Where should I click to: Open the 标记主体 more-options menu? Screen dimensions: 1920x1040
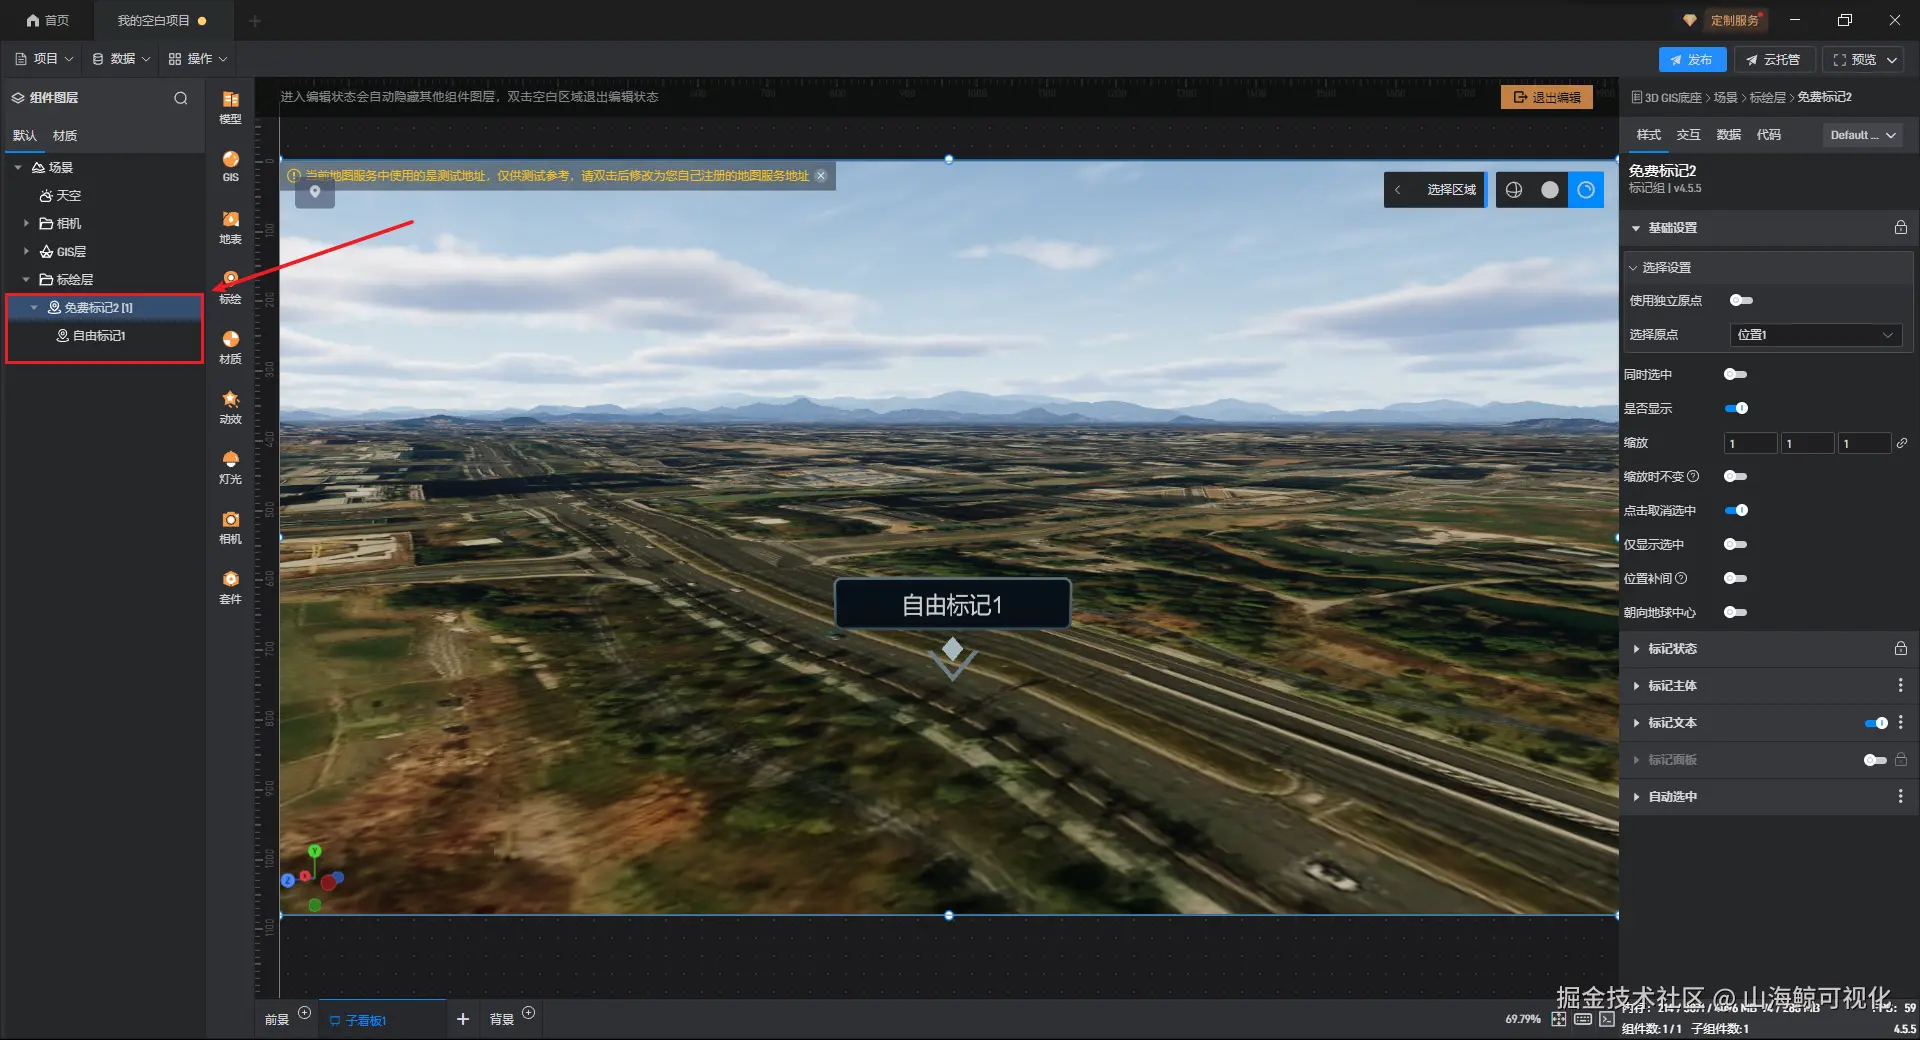(x=1900, y=686)
